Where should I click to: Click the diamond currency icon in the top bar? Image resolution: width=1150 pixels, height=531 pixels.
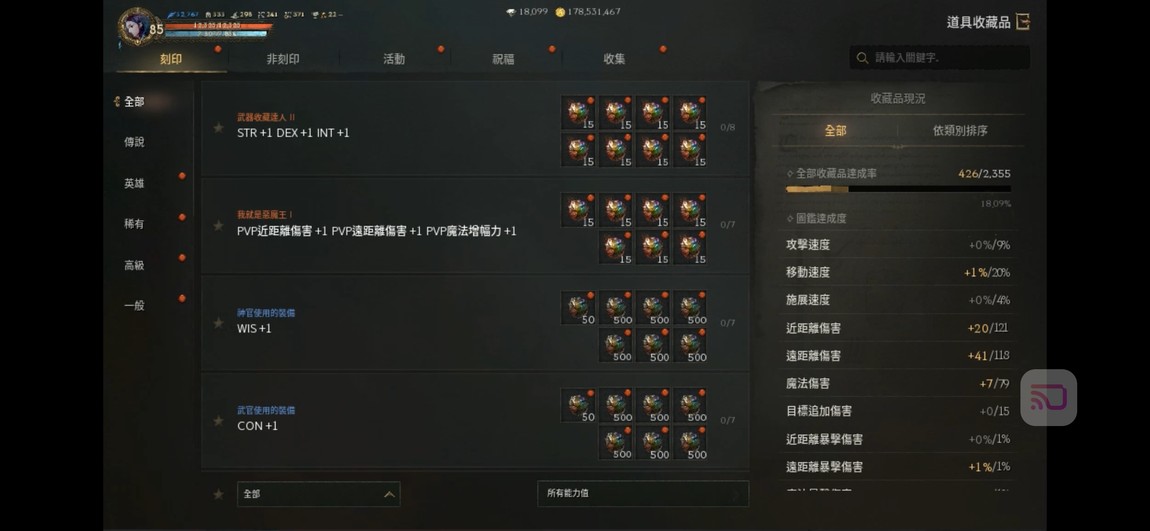pyautogui.click(x=511, y=12)
